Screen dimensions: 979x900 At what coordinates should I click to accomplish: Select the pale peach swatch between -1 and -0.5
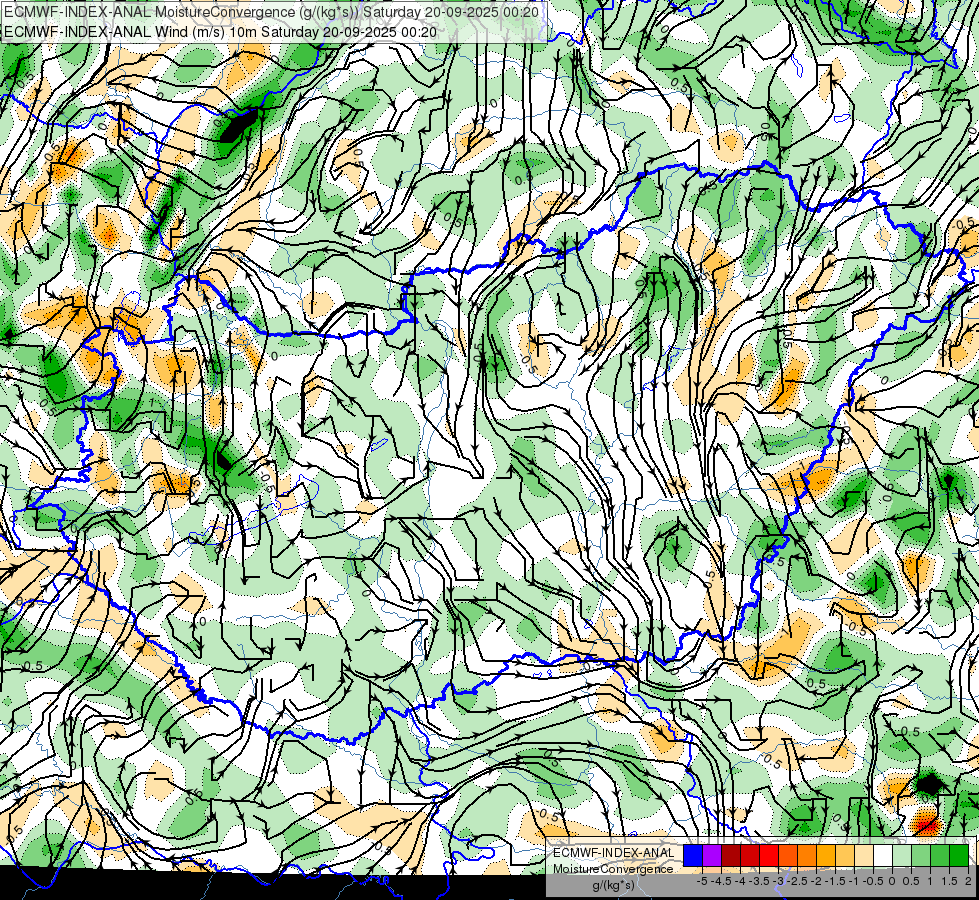point(863,855)
